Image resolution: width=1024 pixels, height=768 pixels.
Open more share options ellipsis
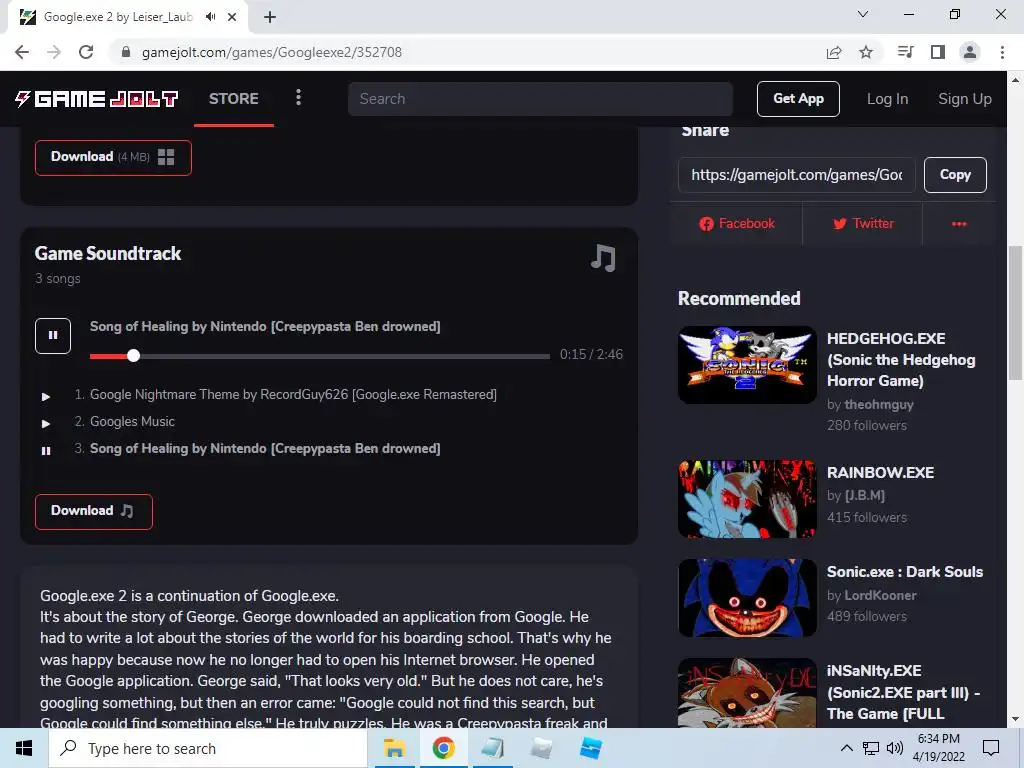[x=959, y=224]
